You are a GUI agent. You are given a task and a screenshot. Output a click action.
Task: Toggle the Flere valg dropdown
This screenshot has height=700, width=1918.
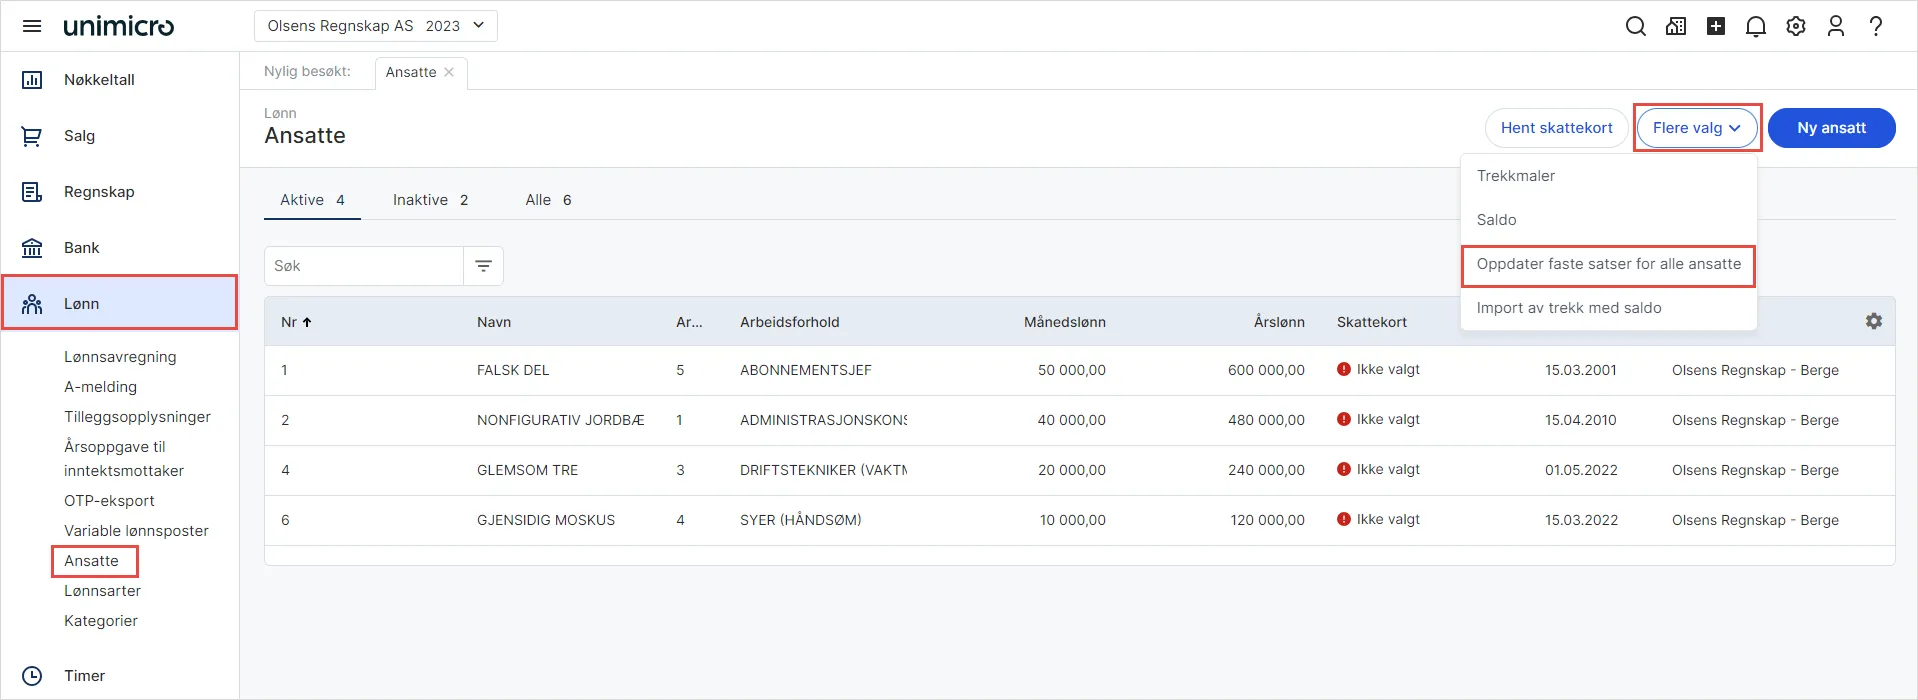pyautogui.click(x=1697, y=128)
